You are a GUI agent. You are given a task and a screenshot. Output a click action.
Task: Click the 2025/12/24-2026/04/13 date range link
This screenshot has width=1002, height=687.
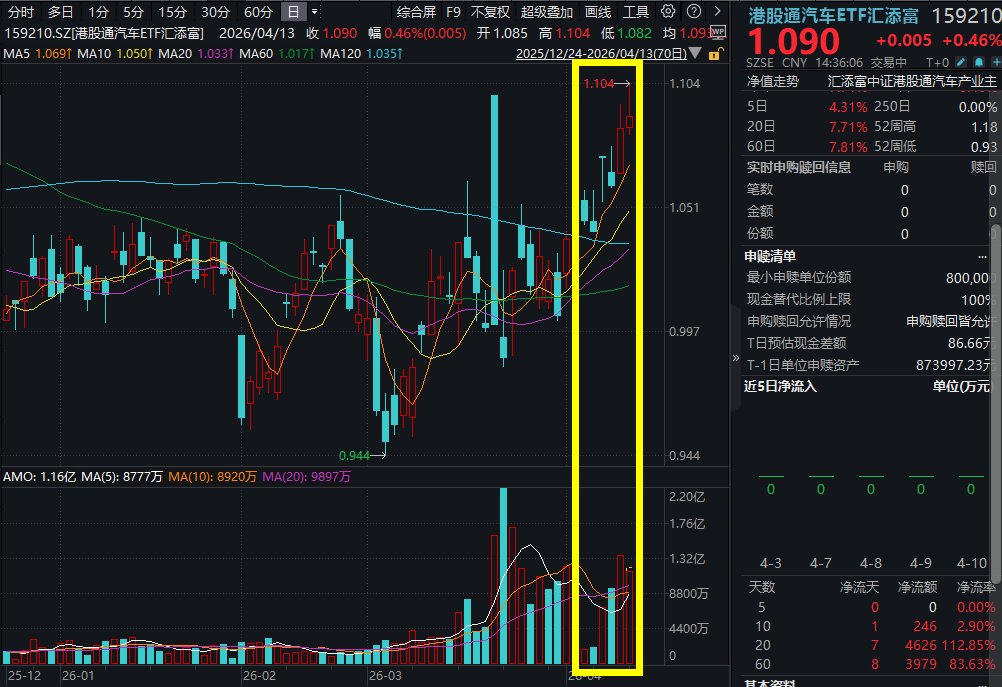click(x=600, y=53)
